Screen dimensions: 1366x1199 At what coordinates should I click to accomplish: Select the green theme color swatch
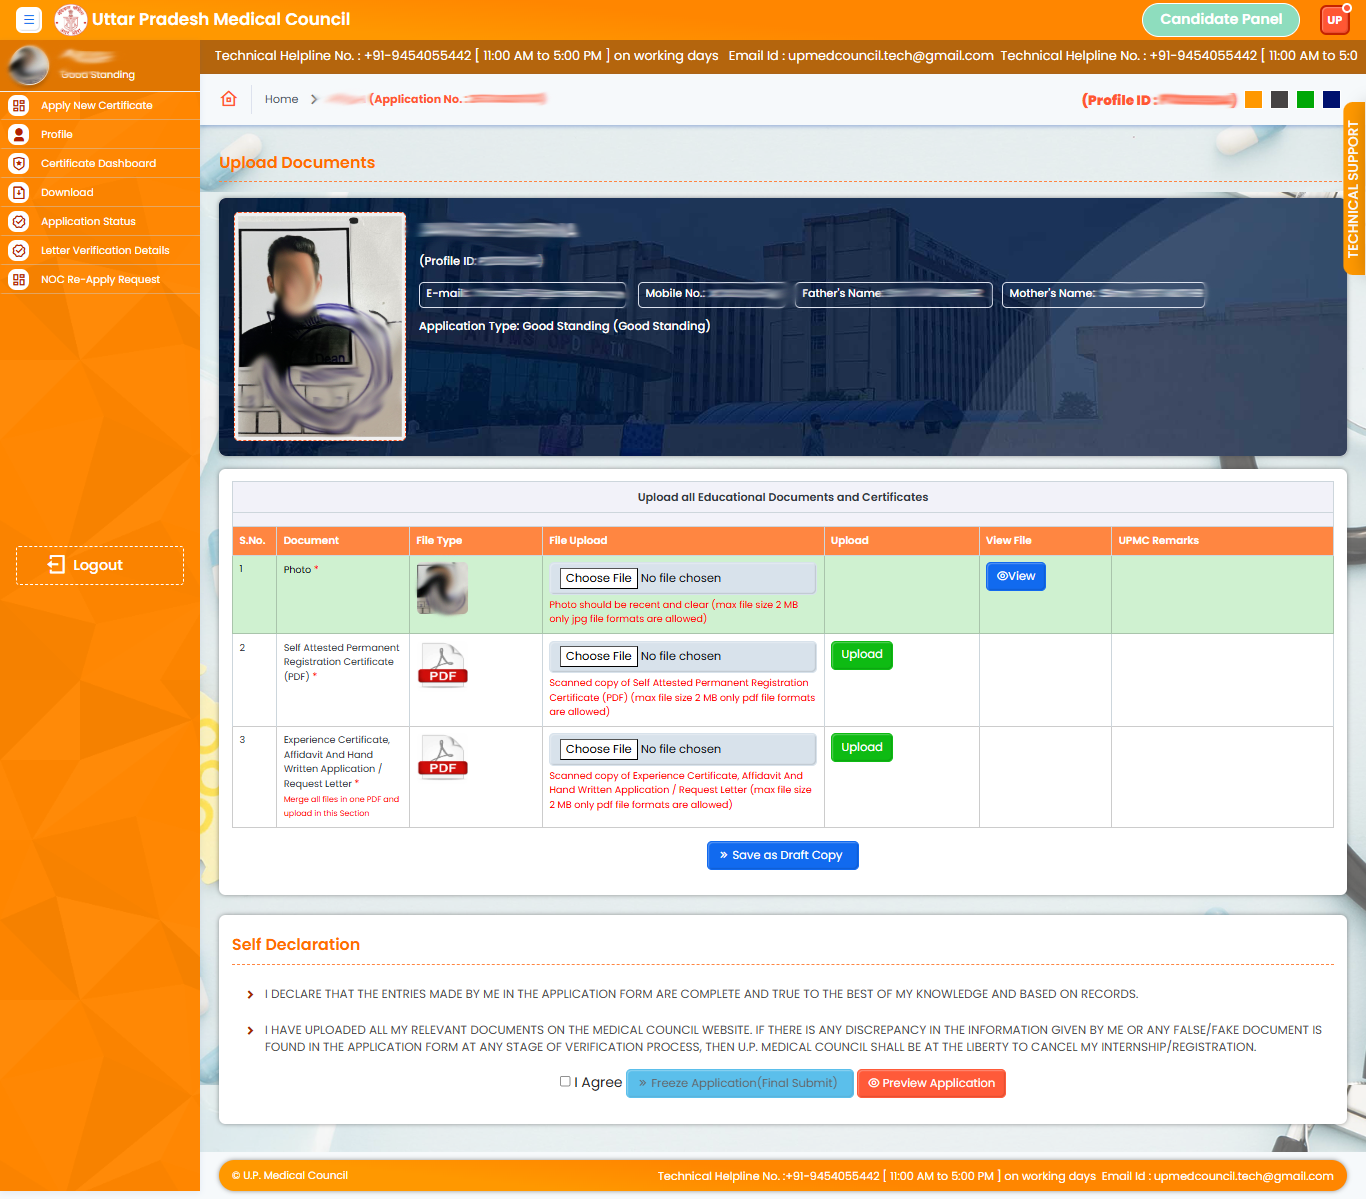click(x=1305, y=99)
